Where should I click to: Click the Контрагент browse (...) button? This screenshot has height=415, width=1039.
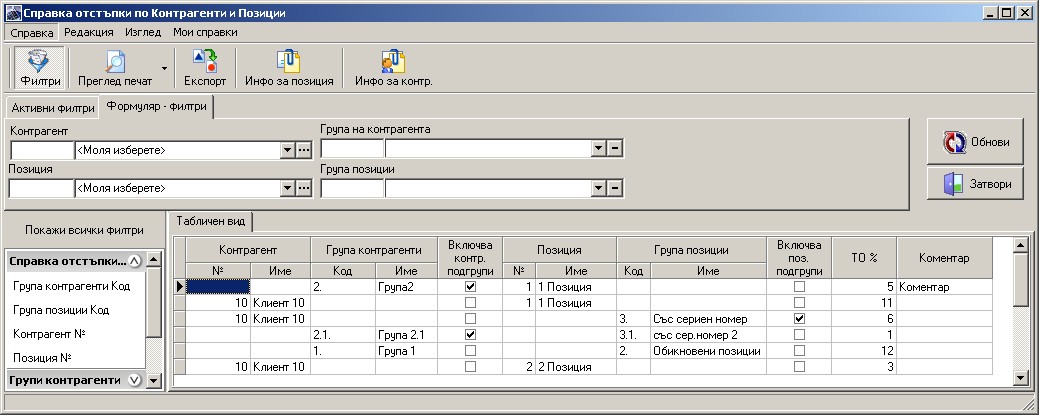tap(303, 150)
